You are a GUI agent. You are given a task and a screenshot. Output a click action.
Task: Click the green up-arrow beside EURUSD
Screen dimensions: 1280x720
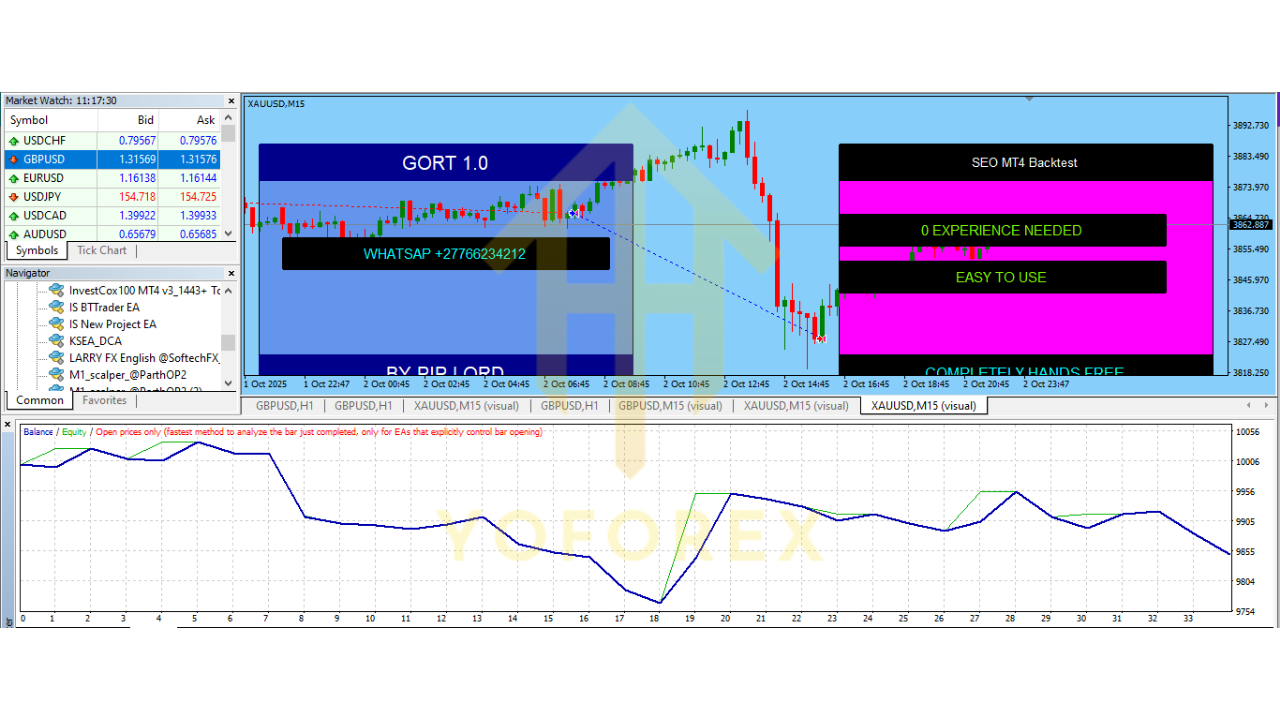[12, 177]
